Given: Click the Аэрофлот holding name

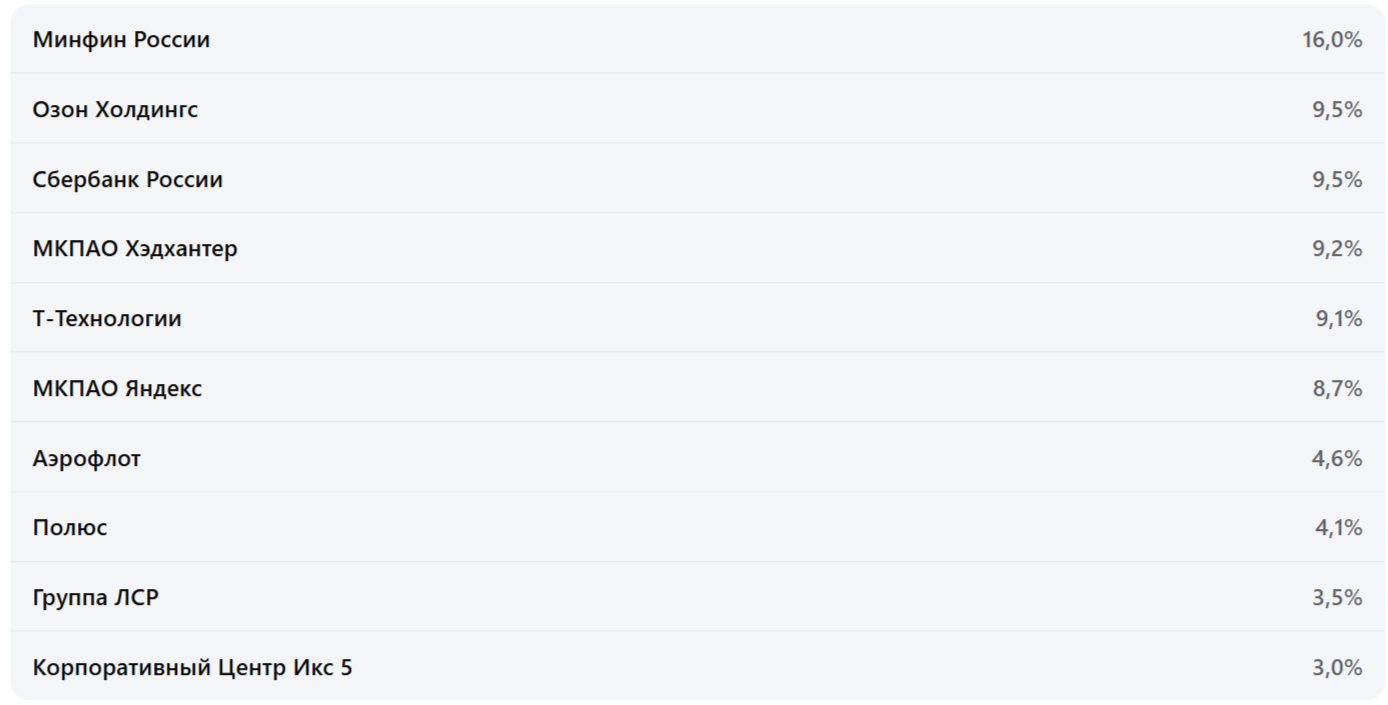Looking at the screenshot, I should click(x=87, y=459).
